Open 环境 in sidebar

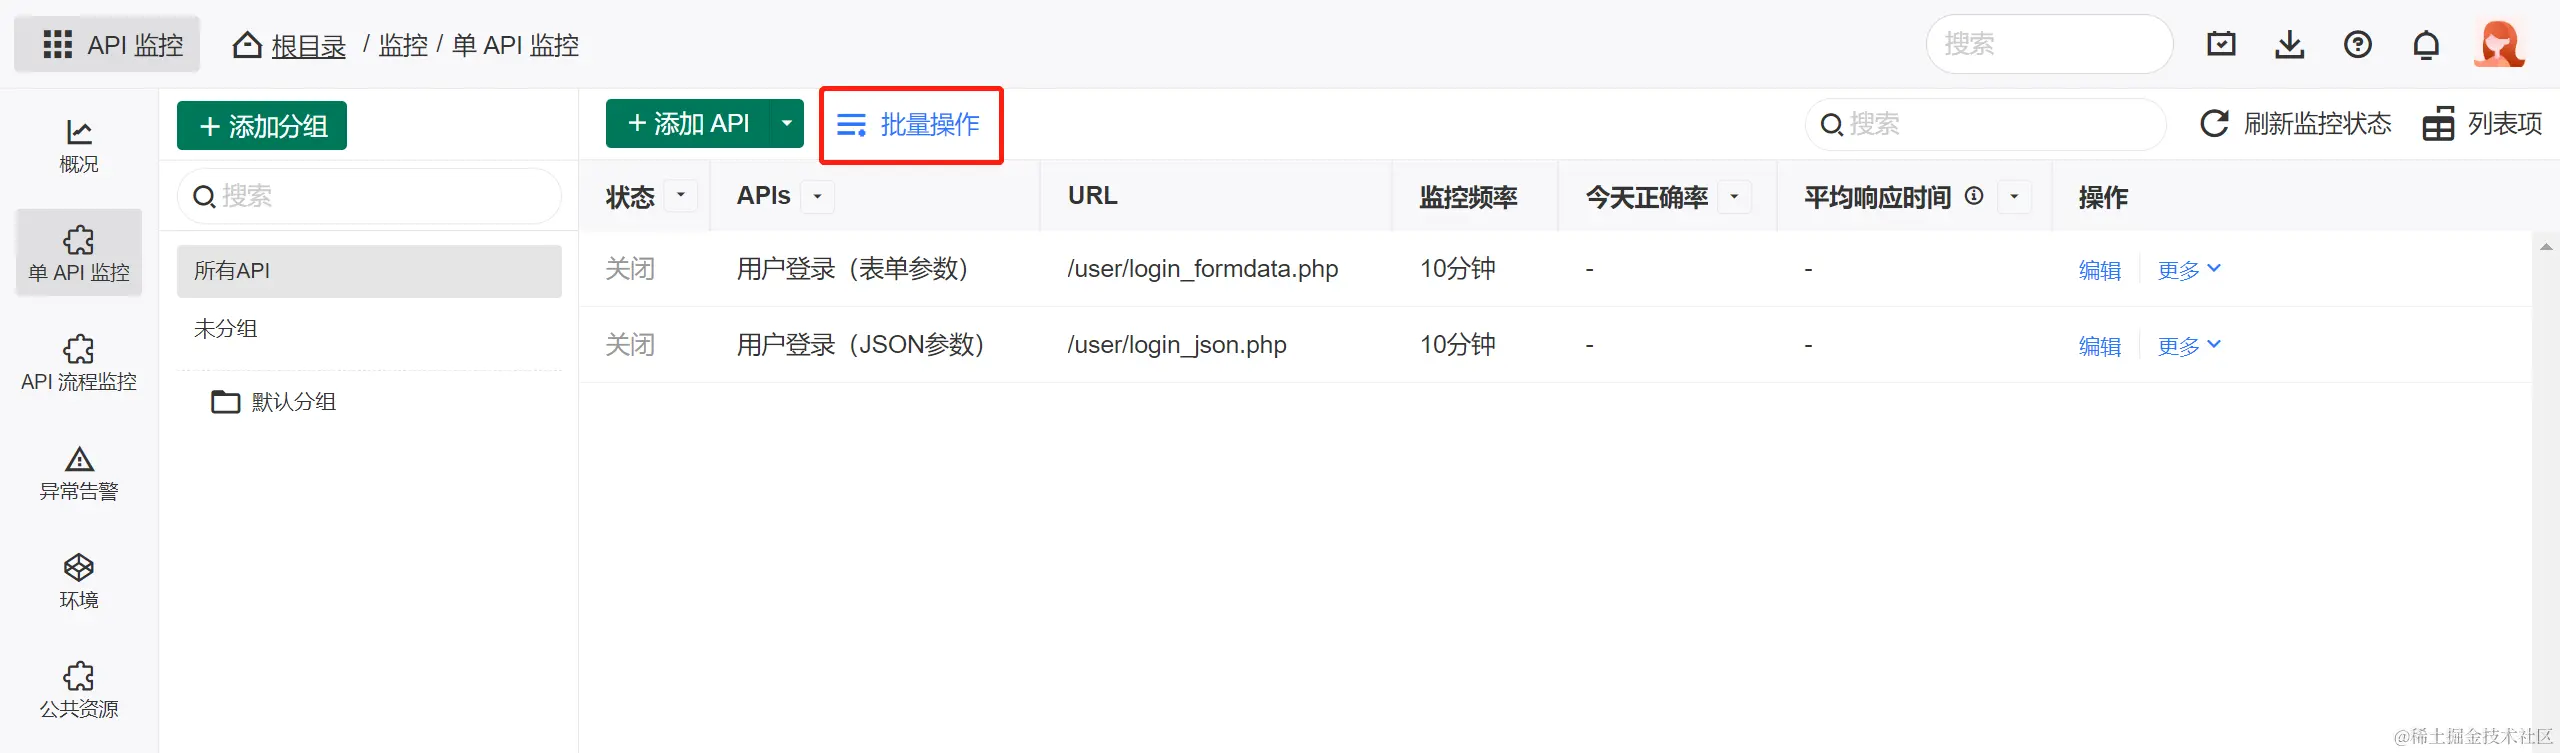79,581
